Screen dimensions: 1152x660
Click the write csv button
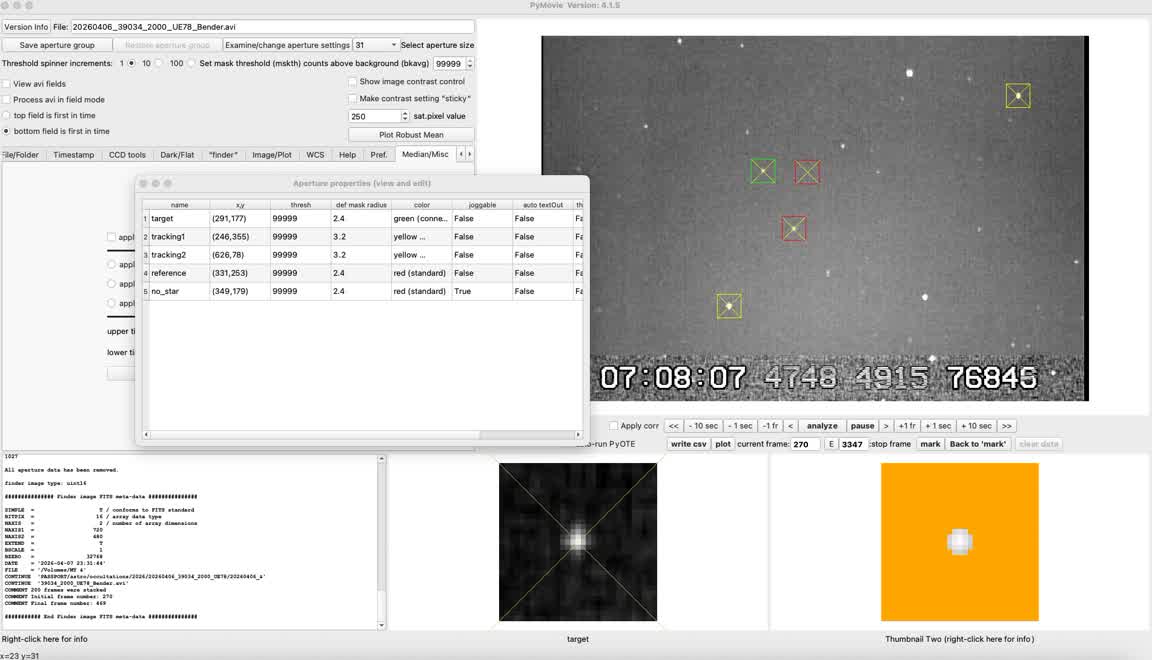click(x=688, y=444)
